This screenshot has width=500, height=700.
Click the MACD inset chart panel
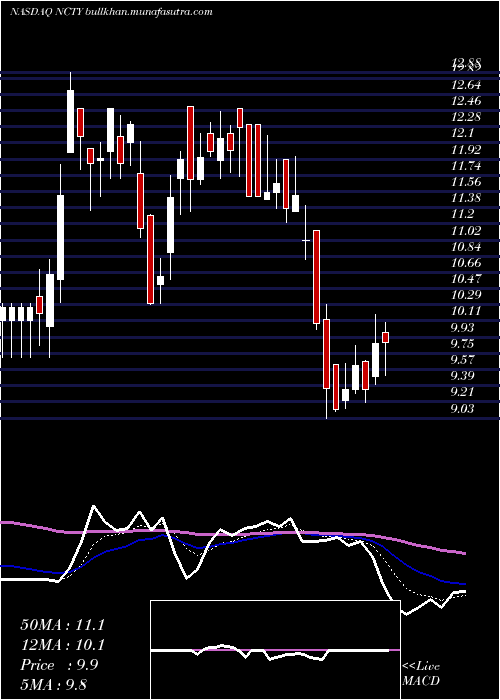coord(275,650)
